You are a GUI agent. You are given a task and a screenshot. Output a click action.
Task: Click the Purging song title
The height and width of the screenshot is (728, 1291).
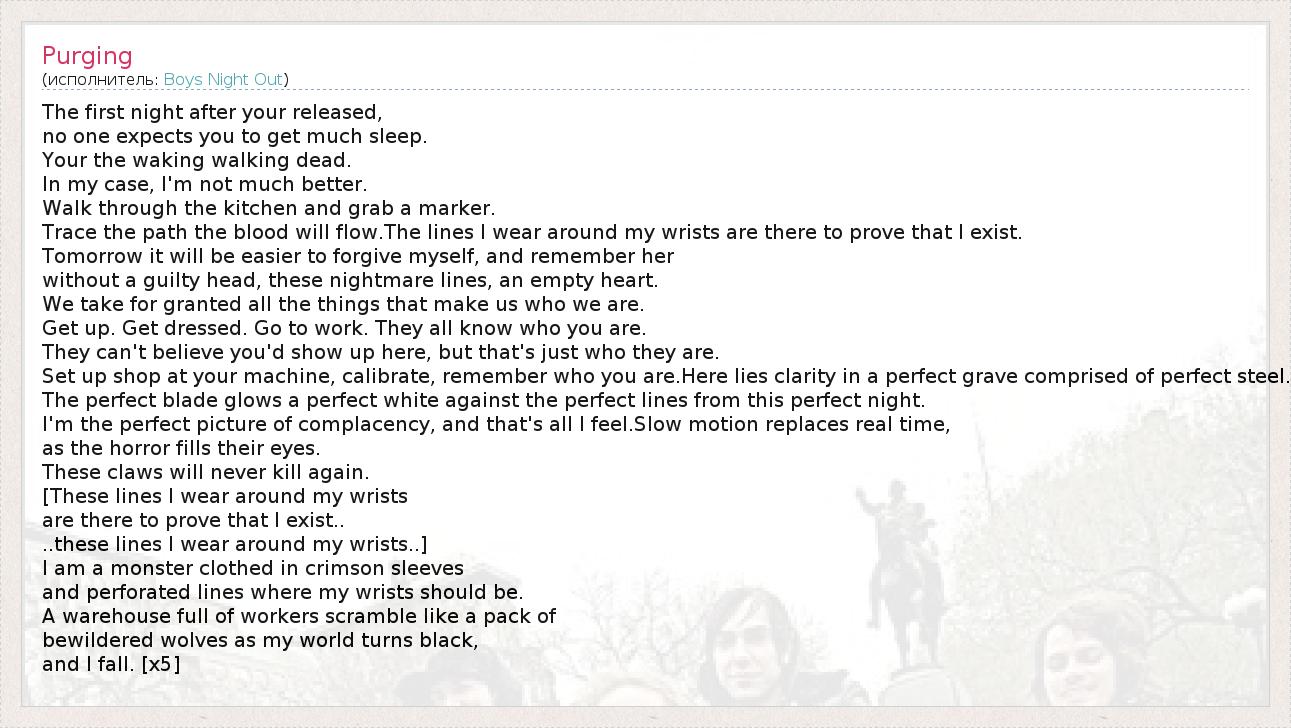pyautogui.click(x=87, y=56)
